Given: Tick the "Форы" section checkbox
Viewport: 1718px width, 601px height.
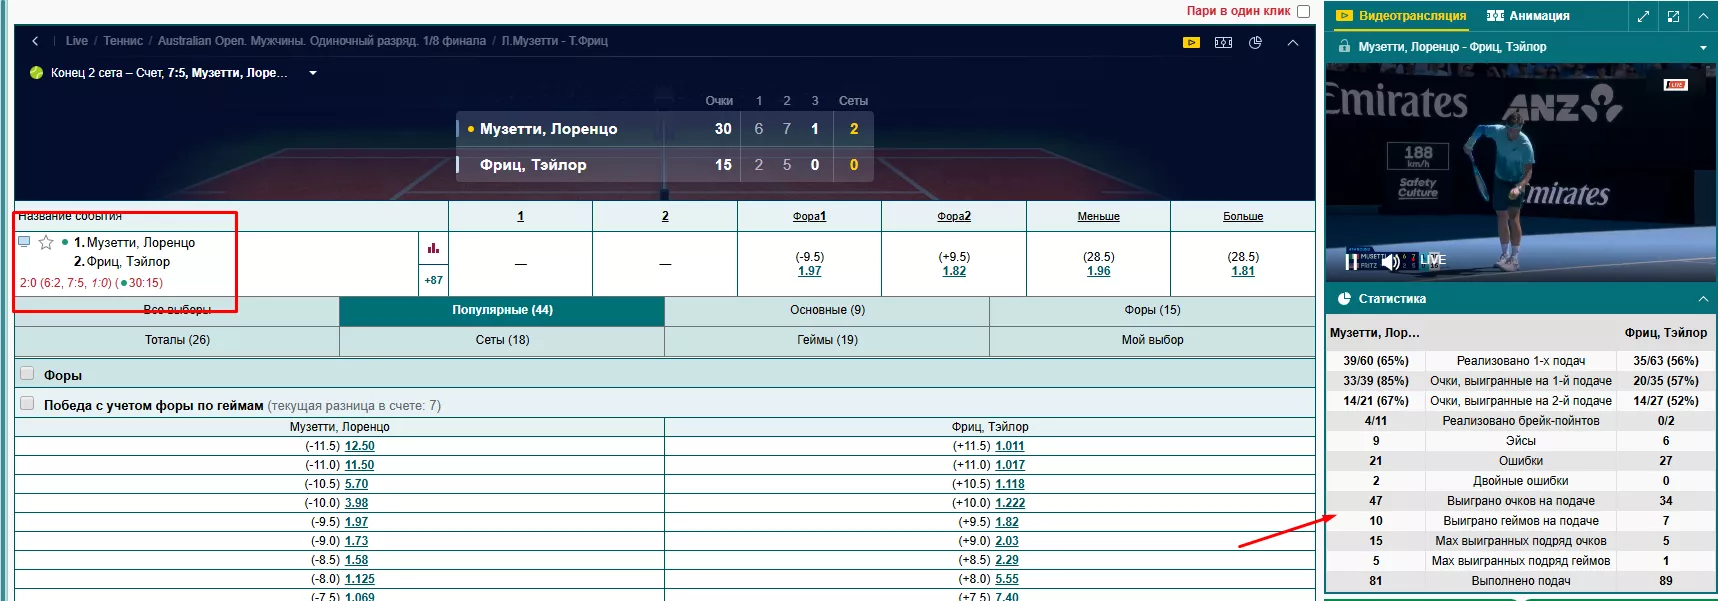Looking at the screenshot, I should click(28, 374).
